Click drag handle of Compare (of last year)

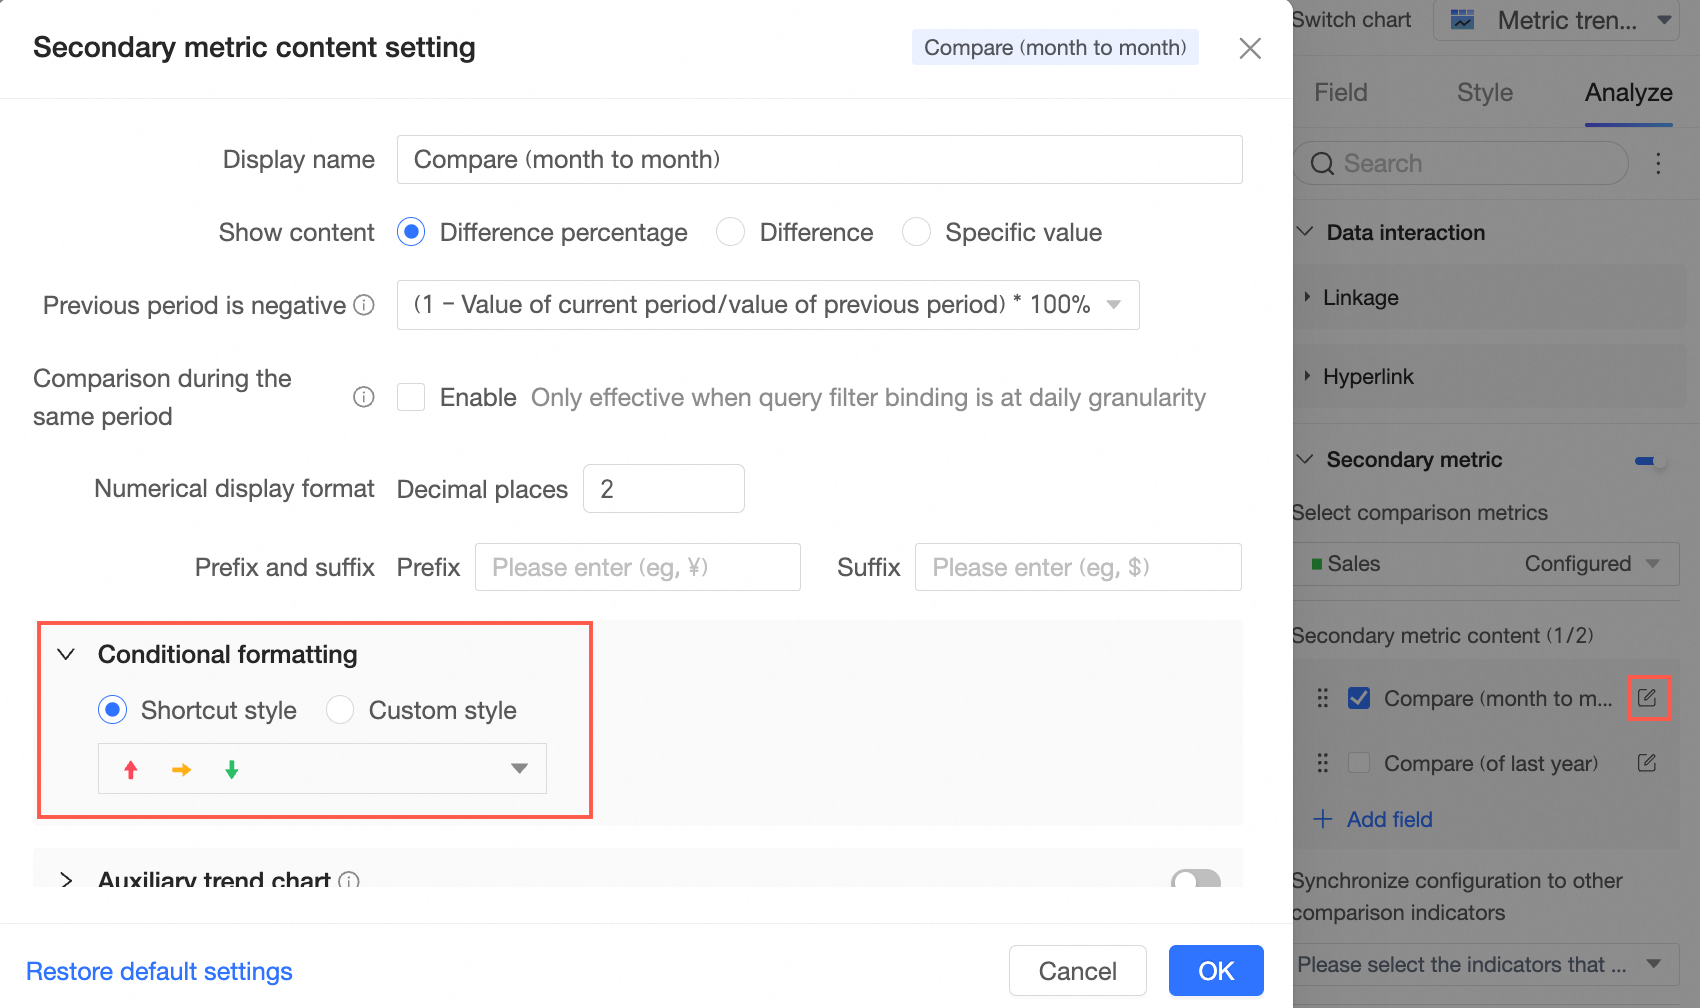point(1323,763)
